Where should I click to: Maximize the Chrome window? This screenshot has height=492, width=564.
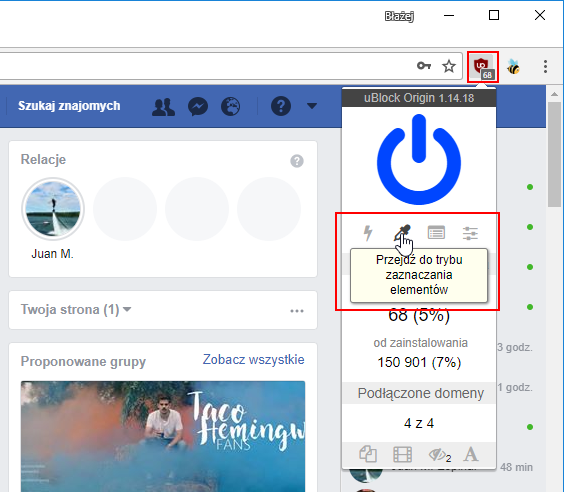tap(494, 15)
